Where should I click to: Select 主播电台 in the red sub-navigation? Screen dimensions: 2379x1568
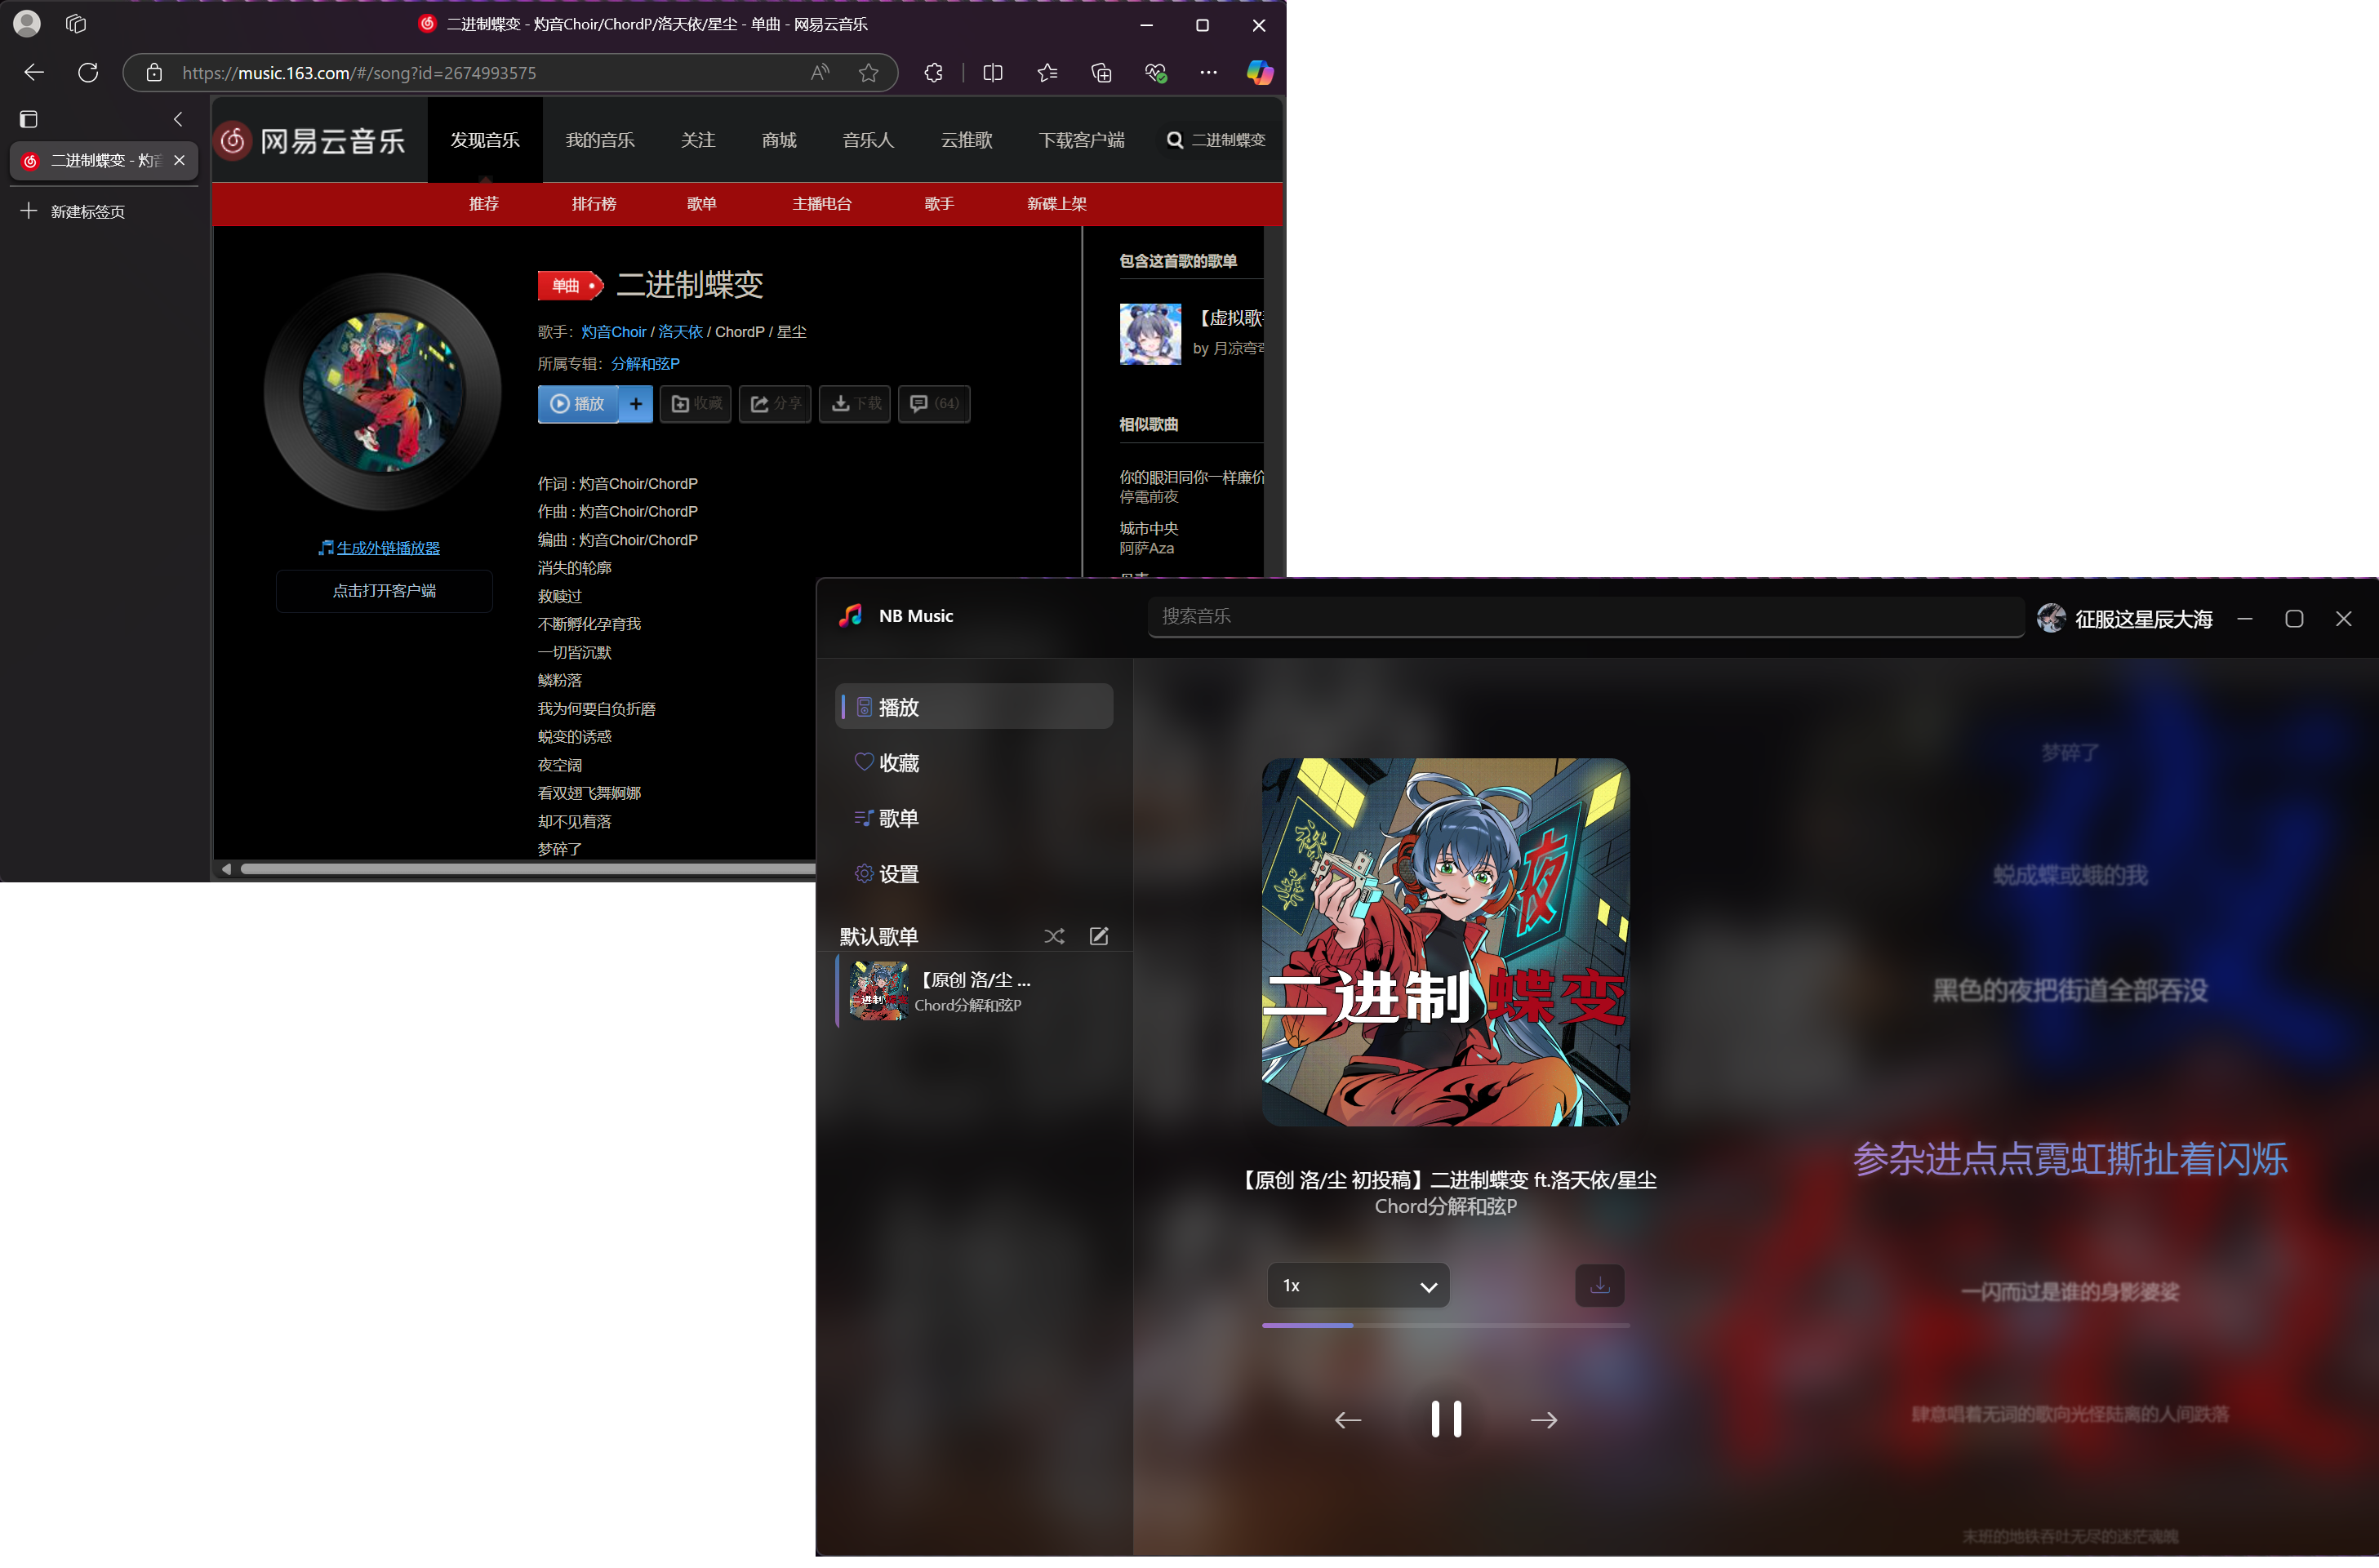822,204
